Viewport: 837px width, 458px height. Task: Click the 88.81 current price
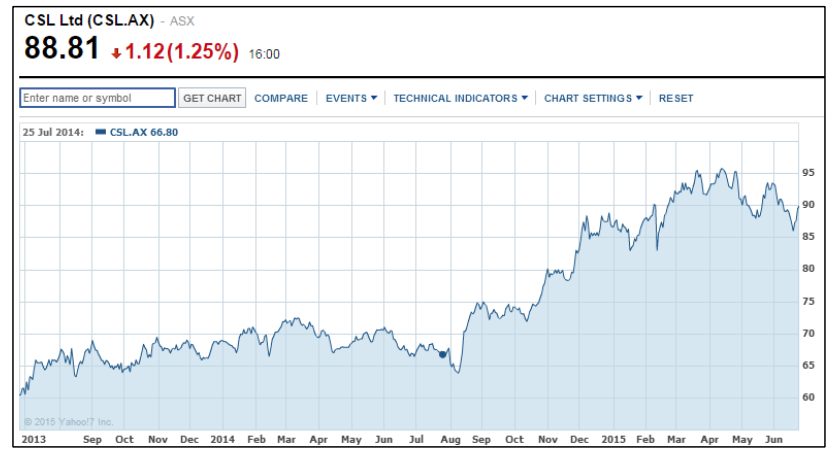(x=62, y=48)
